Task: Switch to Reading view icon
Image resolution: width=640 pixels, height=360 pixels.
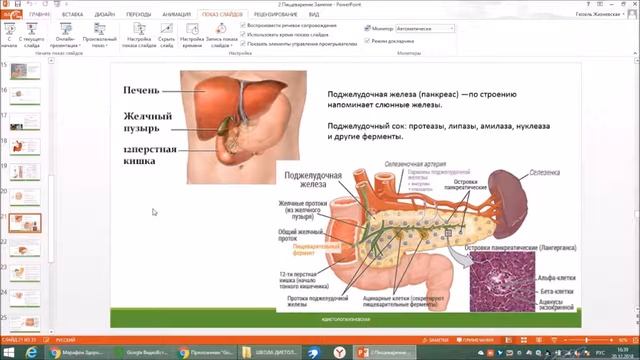Action: point(539,340)
